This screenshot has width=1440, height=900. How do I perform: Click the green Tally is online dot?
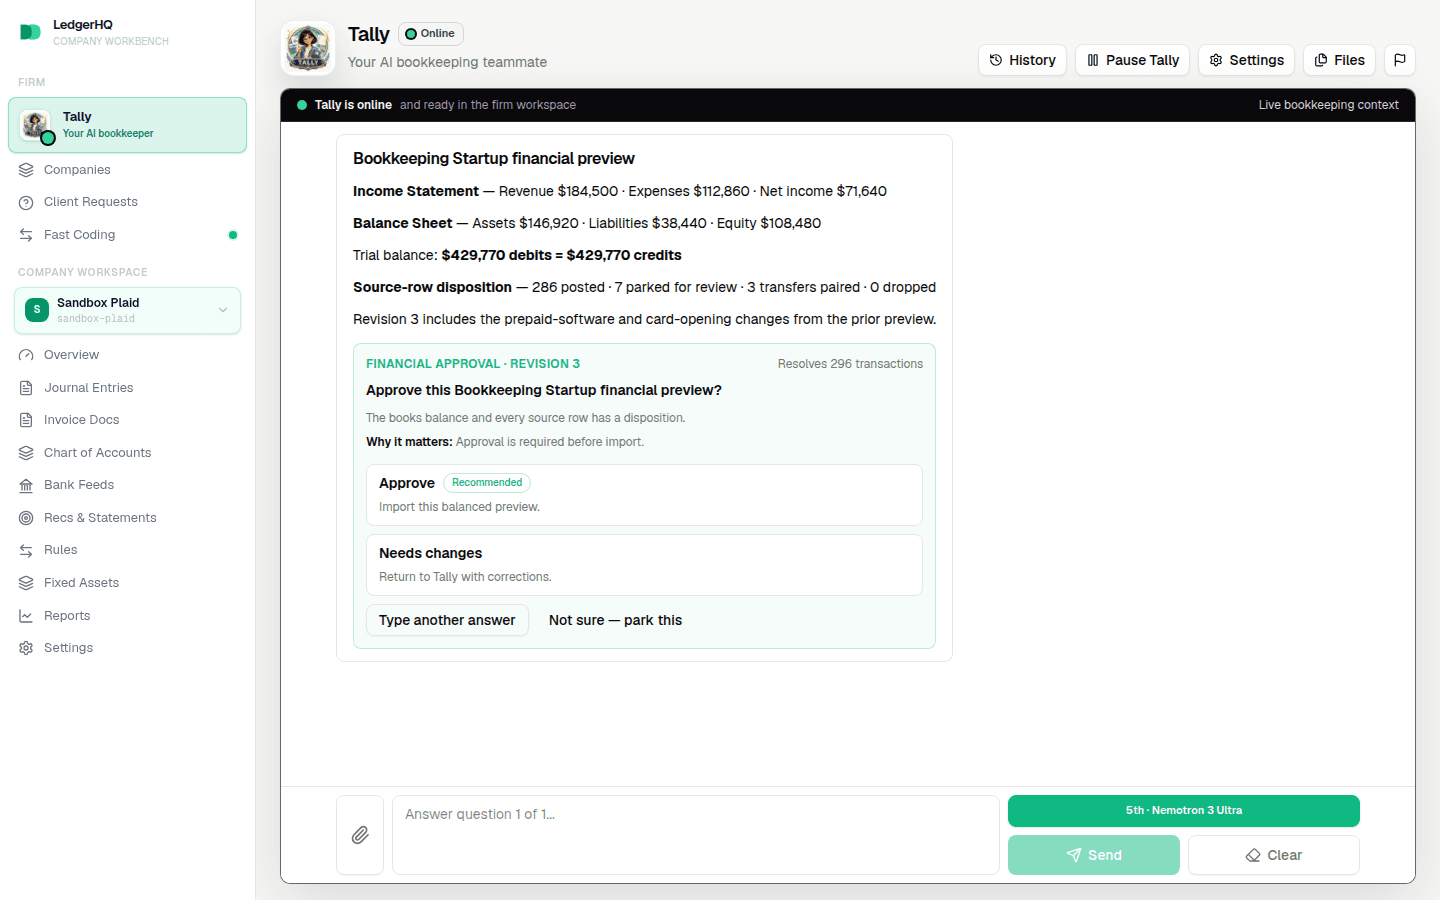[302, 105]
